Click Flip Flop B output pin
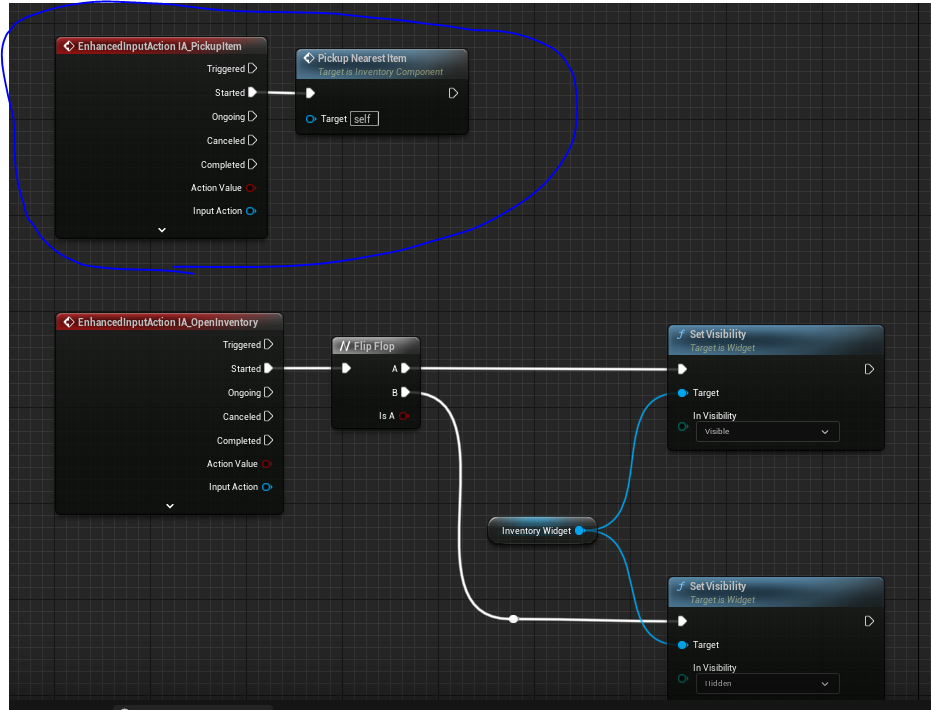931x710 pixels. (406, 392)
